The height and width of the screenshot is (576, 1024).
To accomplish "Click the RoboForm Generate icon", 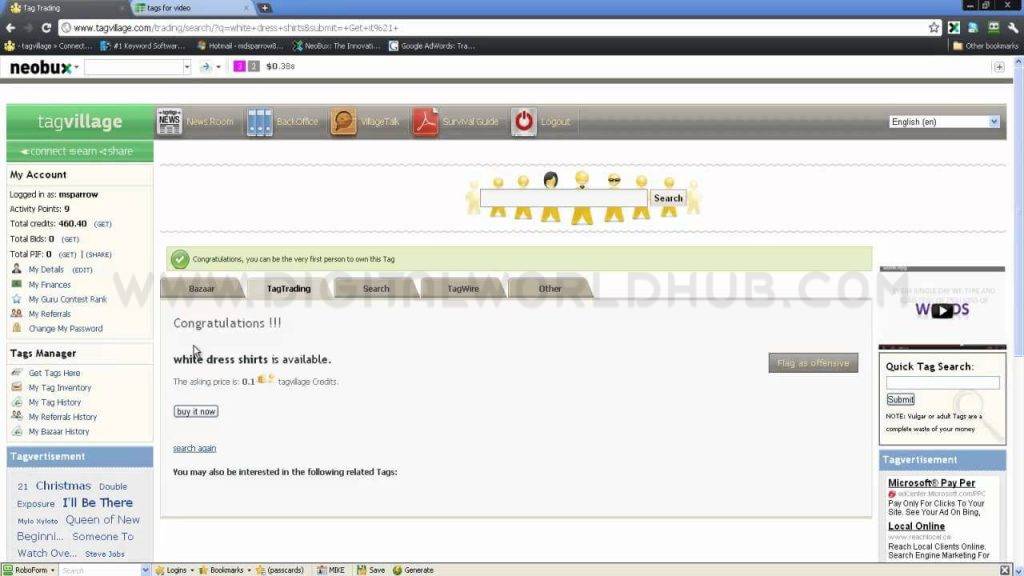I will (x=397, y=570).
